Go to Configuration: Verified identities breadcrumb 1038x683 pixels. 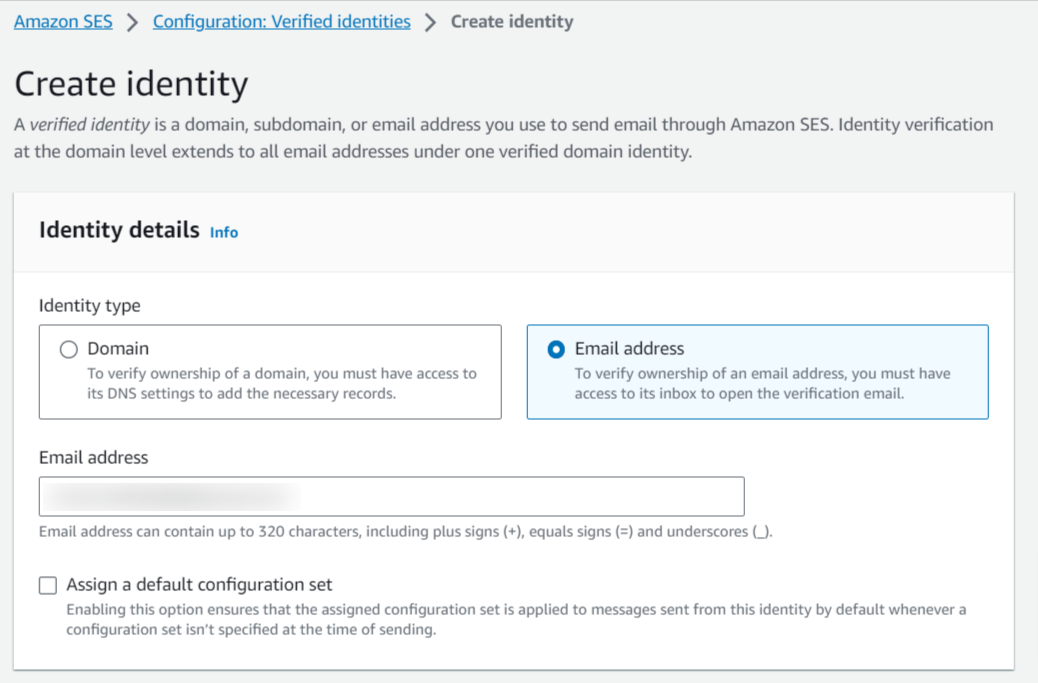(x=281, y=21)
